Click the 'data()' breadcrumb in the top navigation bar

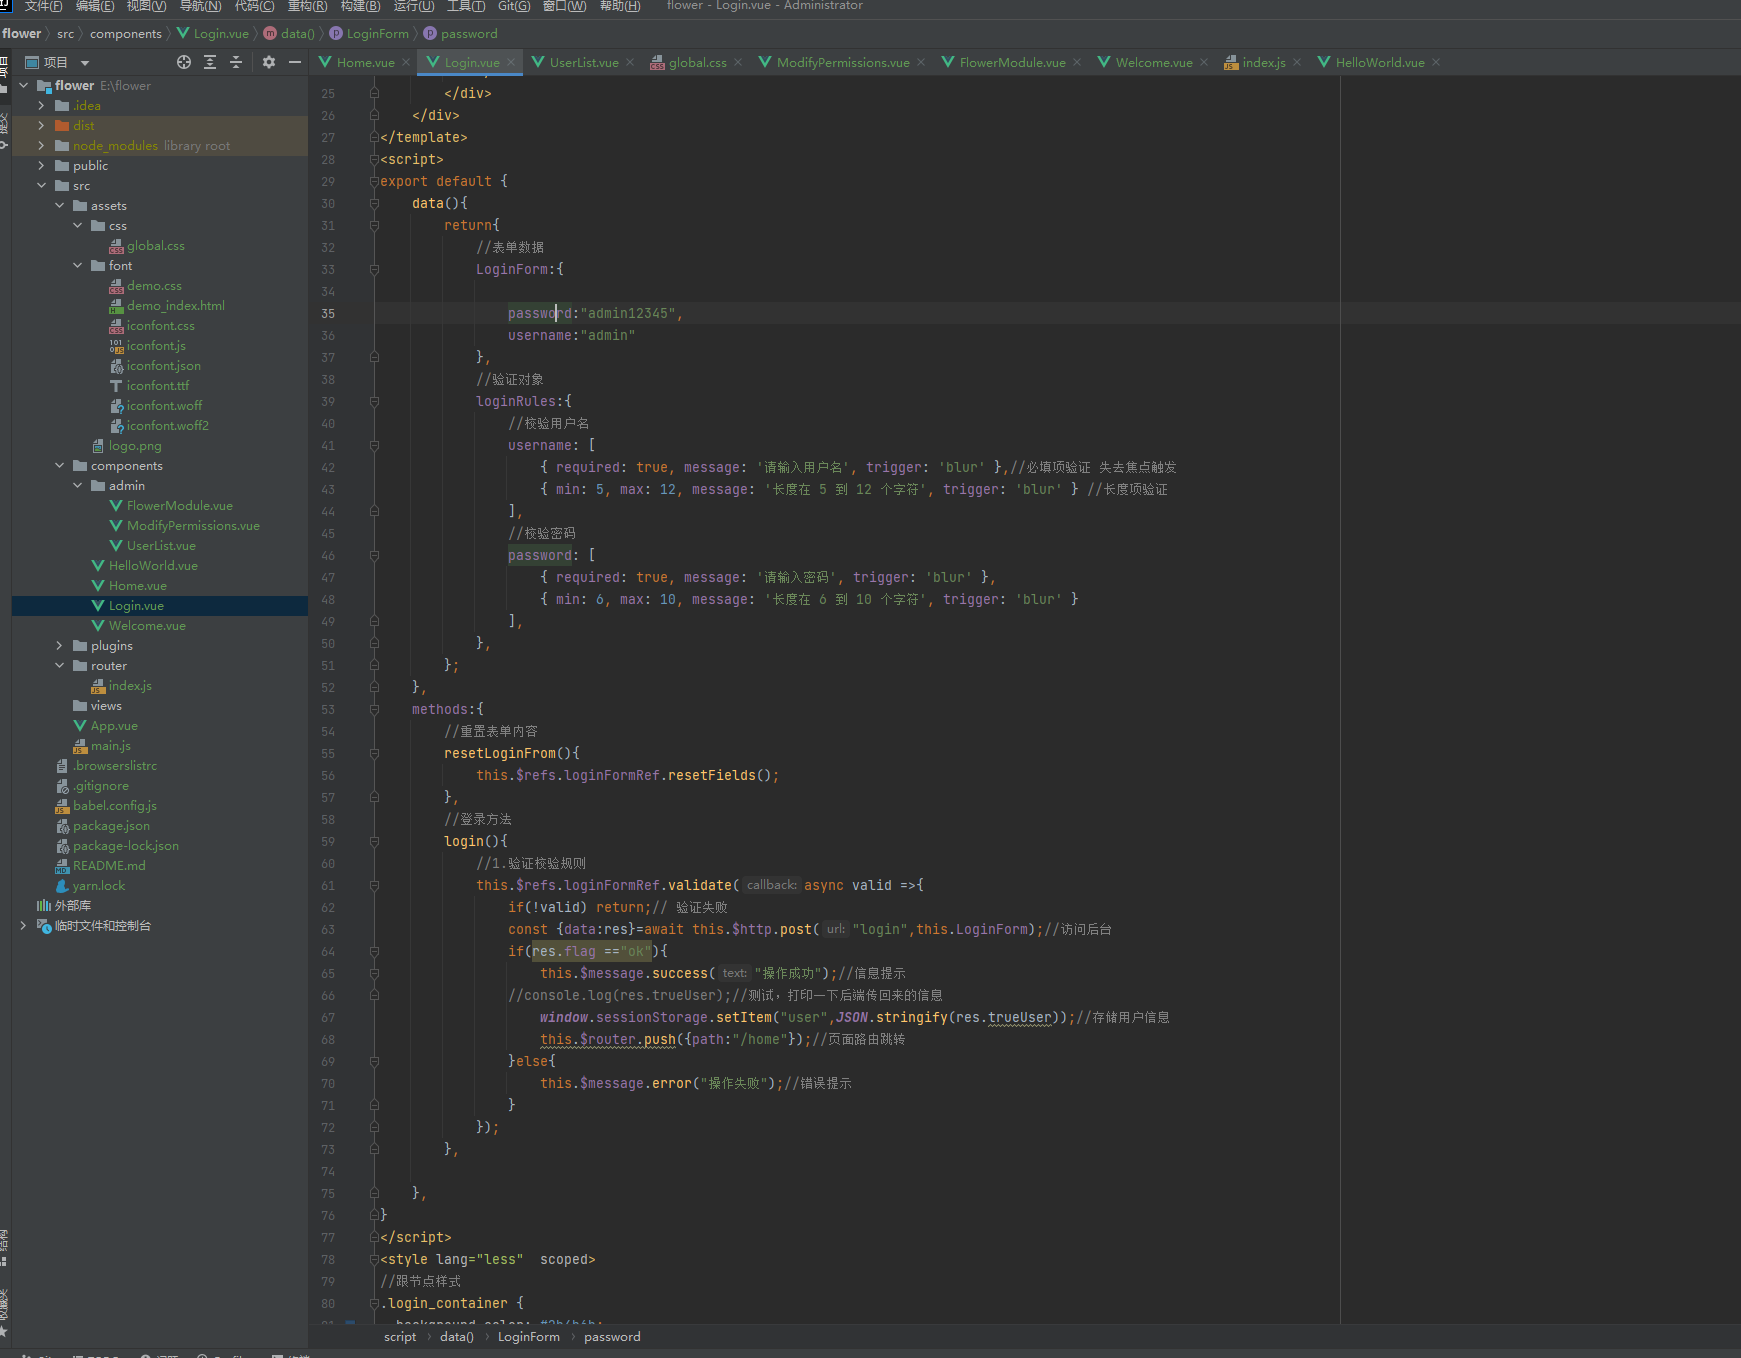[298, 33]
